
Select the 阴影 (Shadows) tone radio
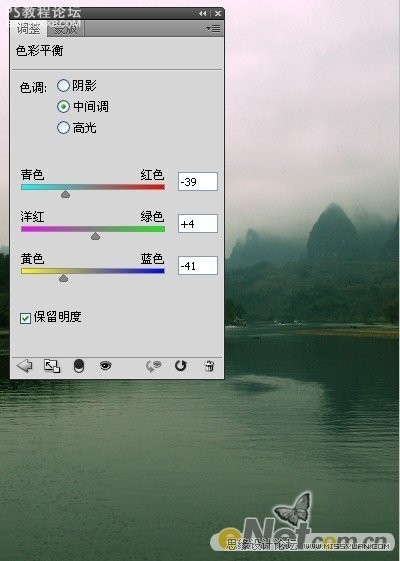[63, 86]
